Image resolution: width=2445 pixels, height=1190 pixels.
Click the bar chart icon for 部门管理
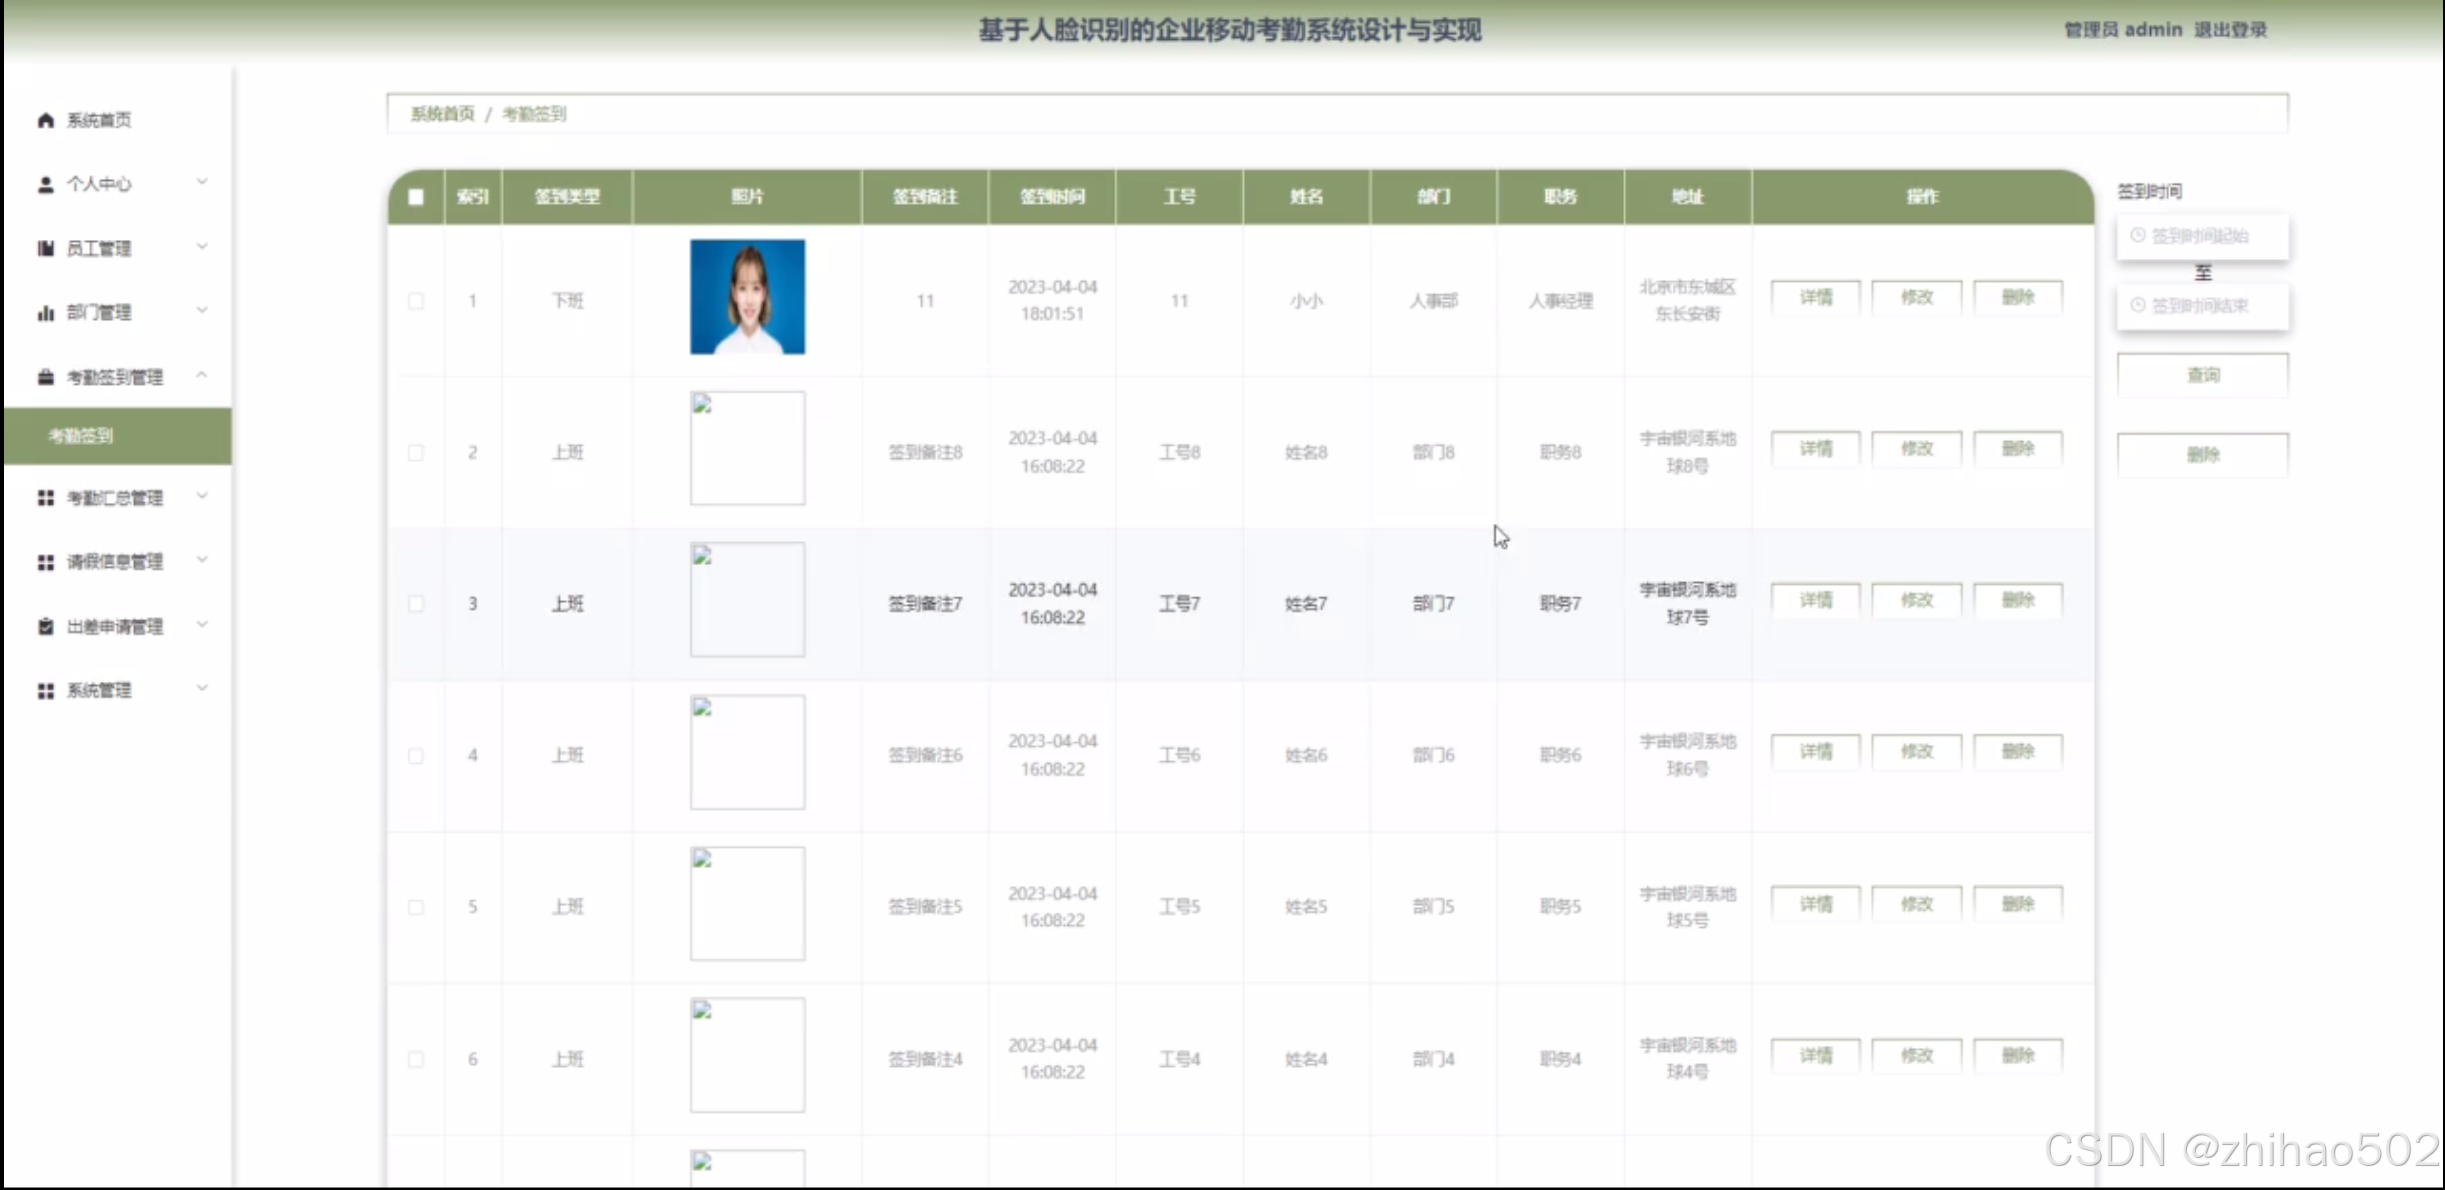(46, 313)
